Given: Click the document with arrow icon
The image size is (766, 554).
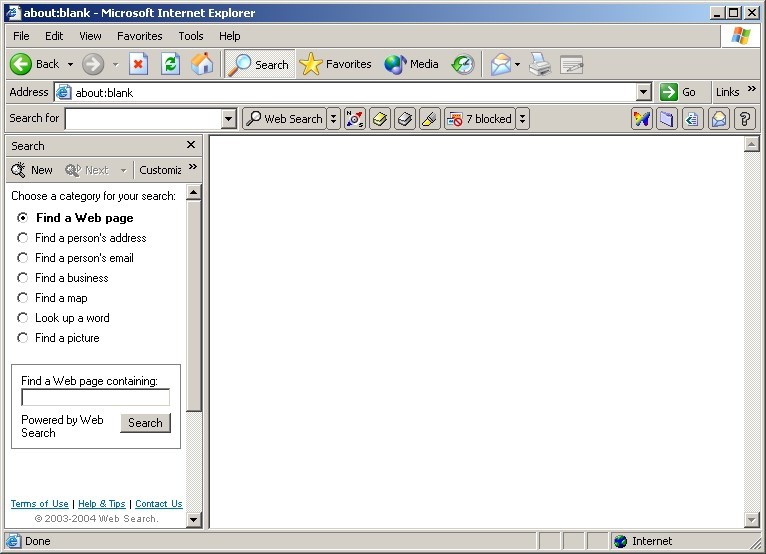Looking at the screenshot, I should pyautogui.click(x=692, y=119).
